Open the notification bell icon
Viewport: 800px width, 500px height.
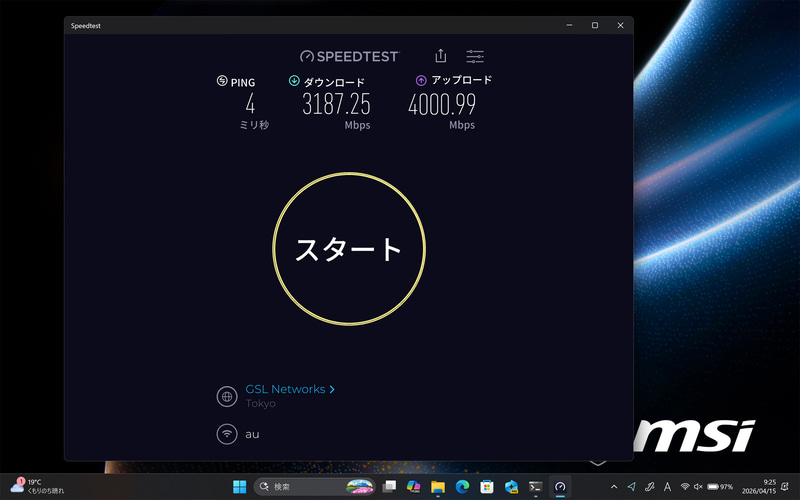point(785,487)
